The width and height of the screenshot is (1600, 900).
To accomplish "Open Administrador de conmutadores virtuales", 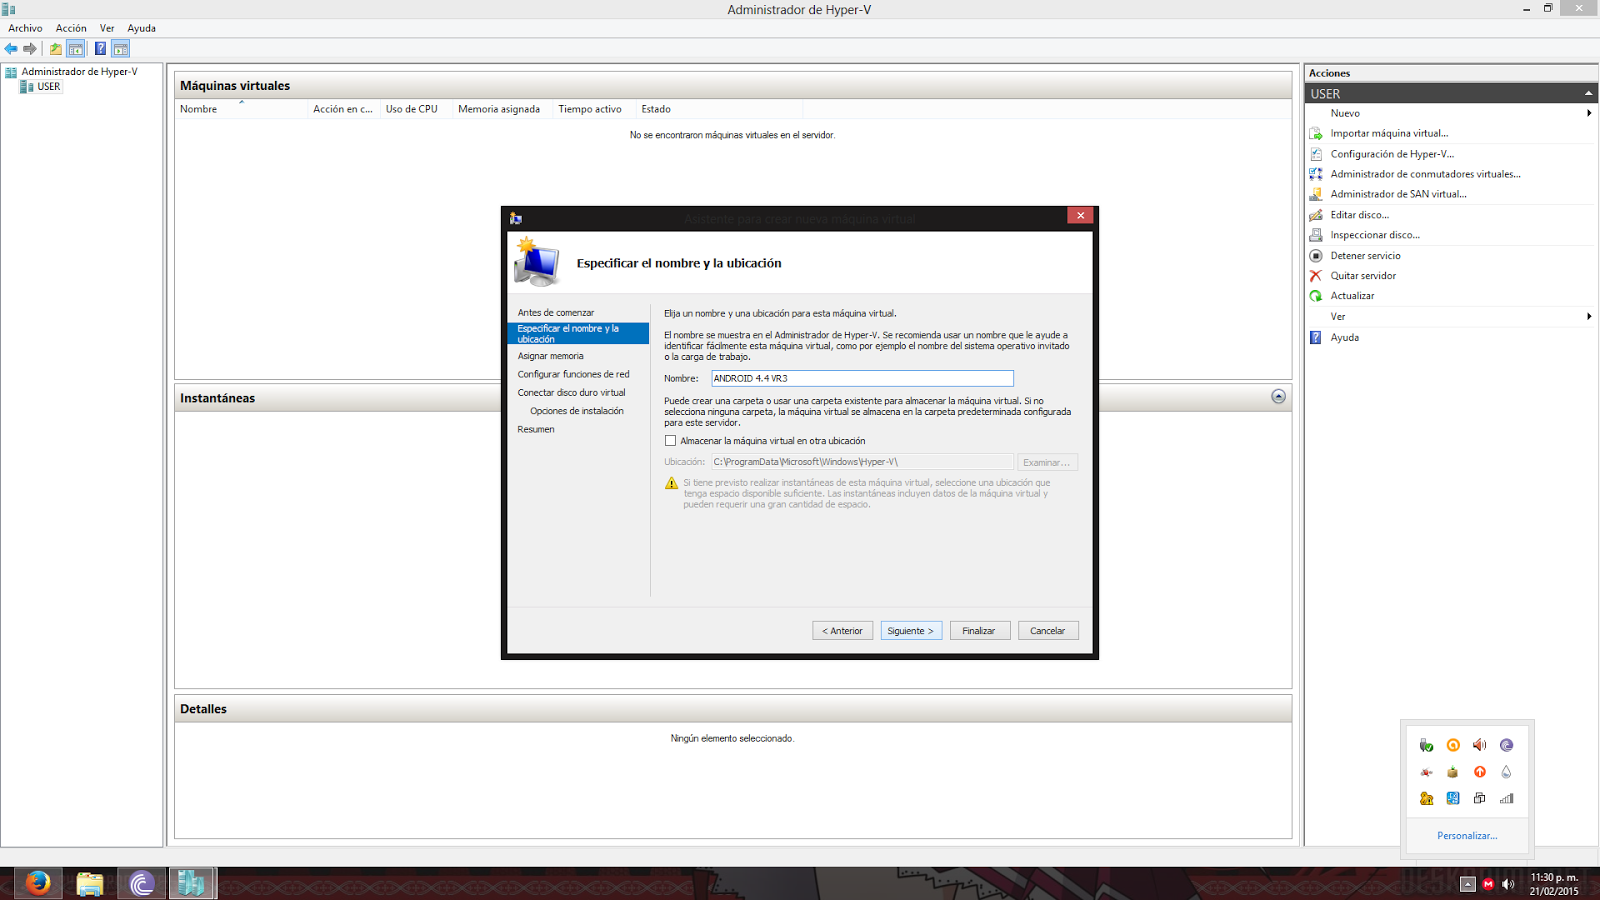I will (1425, 174).
